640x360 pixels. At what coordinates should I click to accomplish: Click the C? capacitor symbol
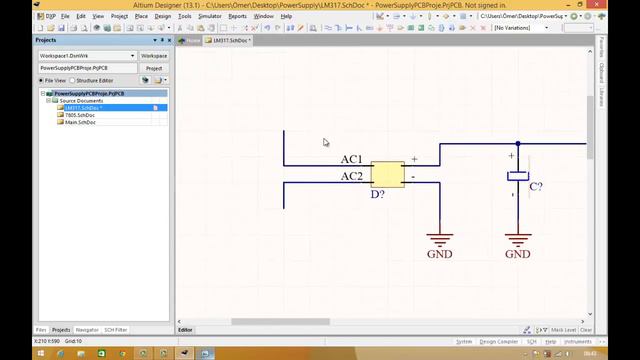point(518,176)
